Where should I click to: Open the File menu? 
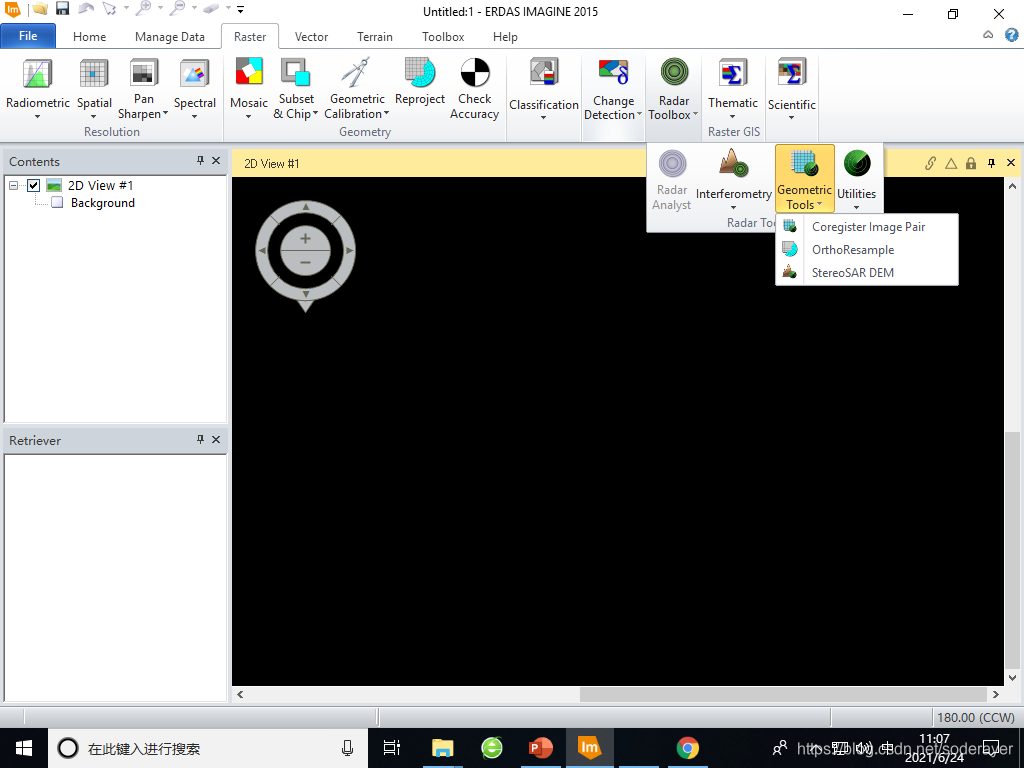[x=28, y=36]
